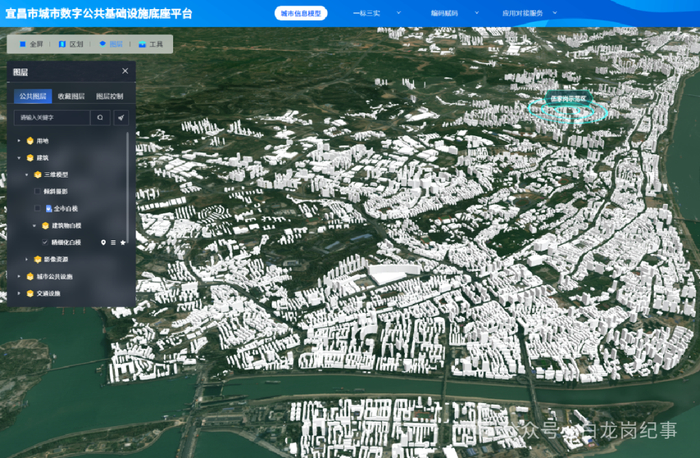Viewport: 700px width, 458px height.
Task: Click the layer keyword search input field
Action: pos(52,117)
